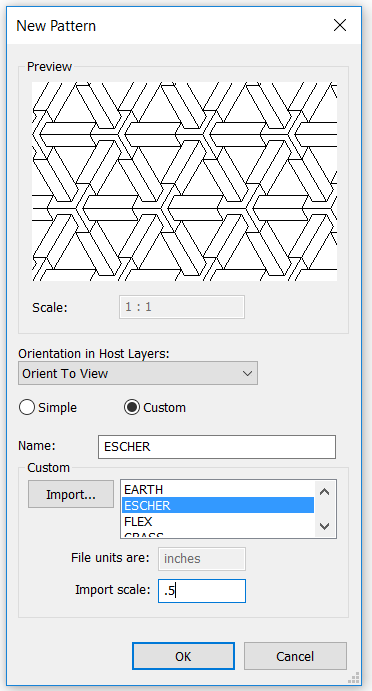Viewport: 372px width, 691px height.
Task: Select FLEX in the pattern list
Action: coord(218,521)
